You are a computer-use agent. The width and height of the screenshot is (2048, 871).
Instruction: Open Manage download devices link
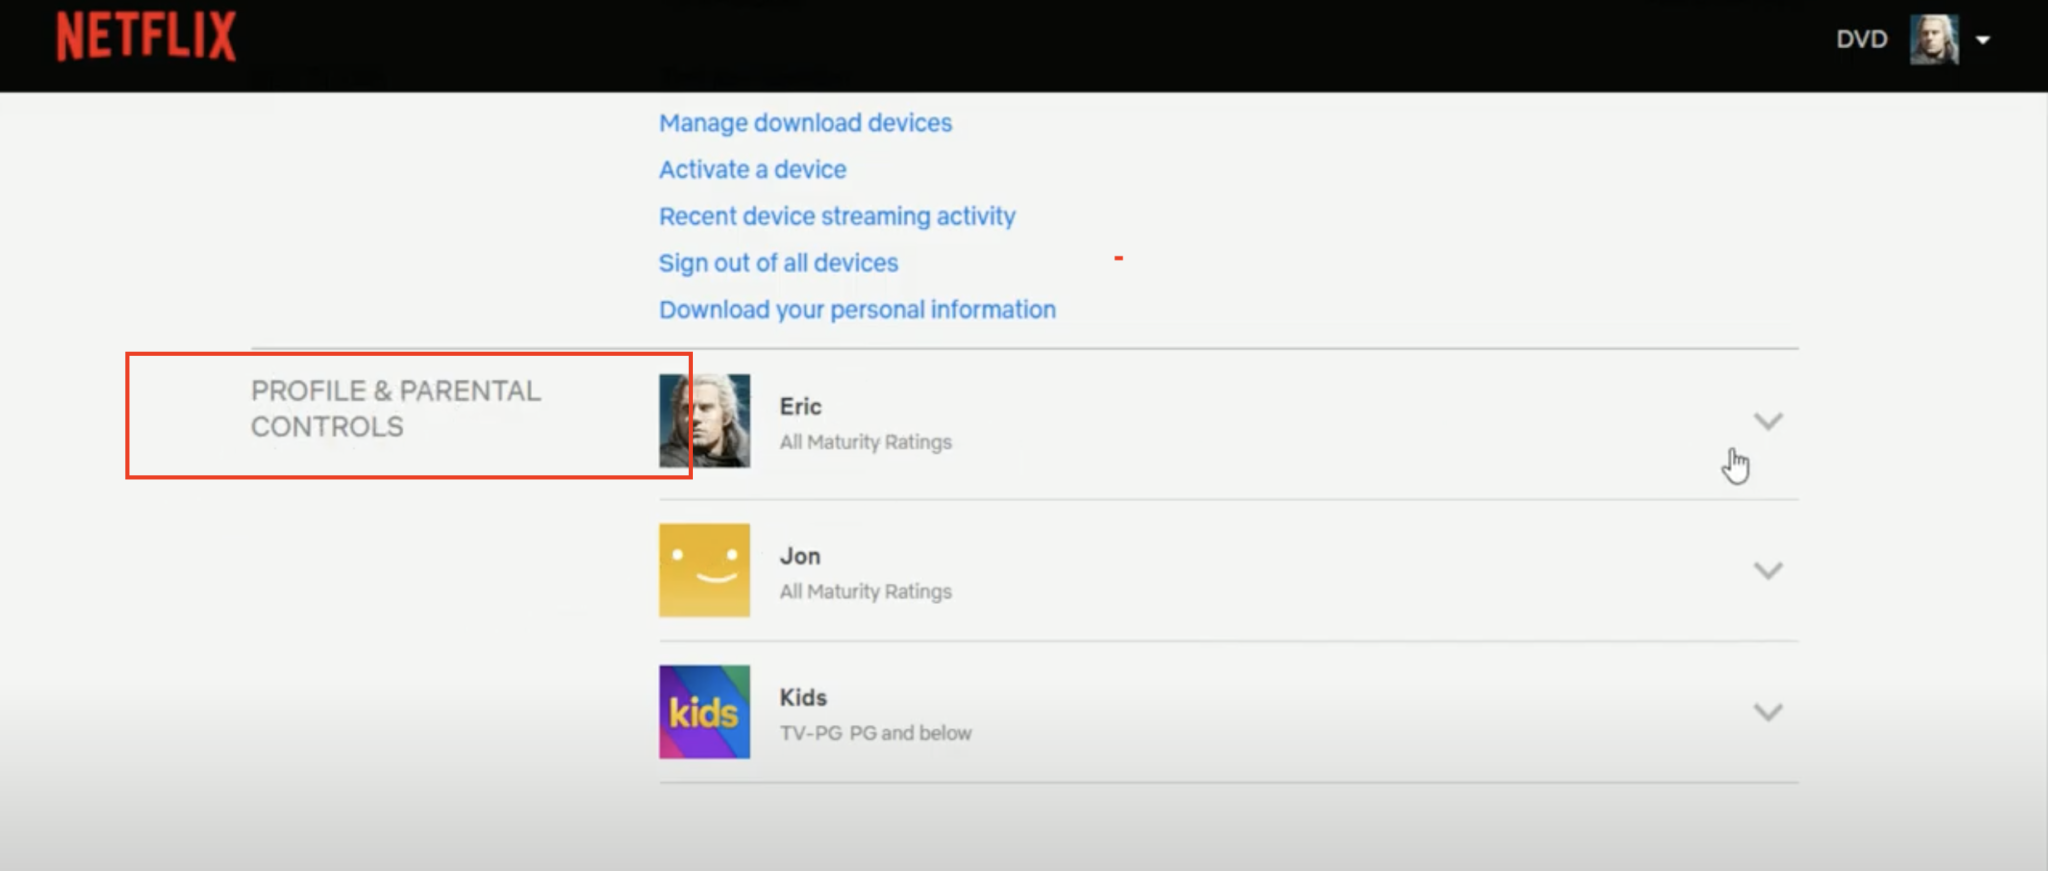tap(805, 123)
